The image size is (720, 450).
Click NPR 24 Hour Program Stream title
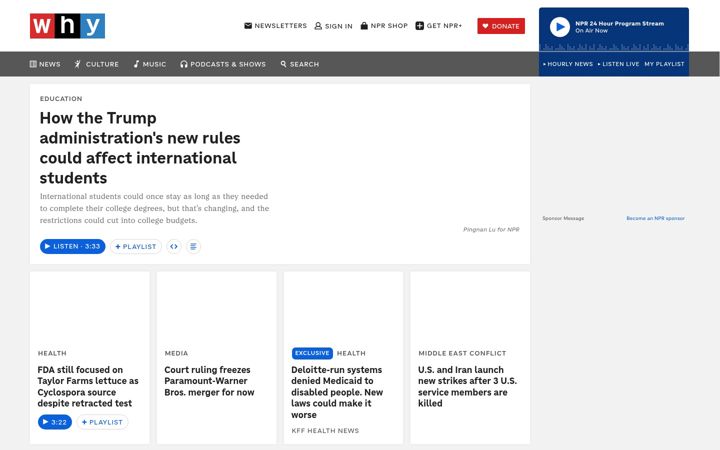pyautogui.click(x=619, y=23)
